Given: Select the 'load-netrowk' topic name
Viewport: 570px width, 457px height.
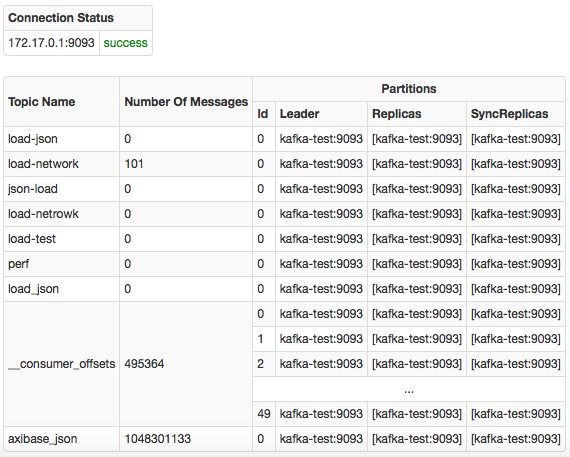Looking at the screenshot, I should click(43, 214).
